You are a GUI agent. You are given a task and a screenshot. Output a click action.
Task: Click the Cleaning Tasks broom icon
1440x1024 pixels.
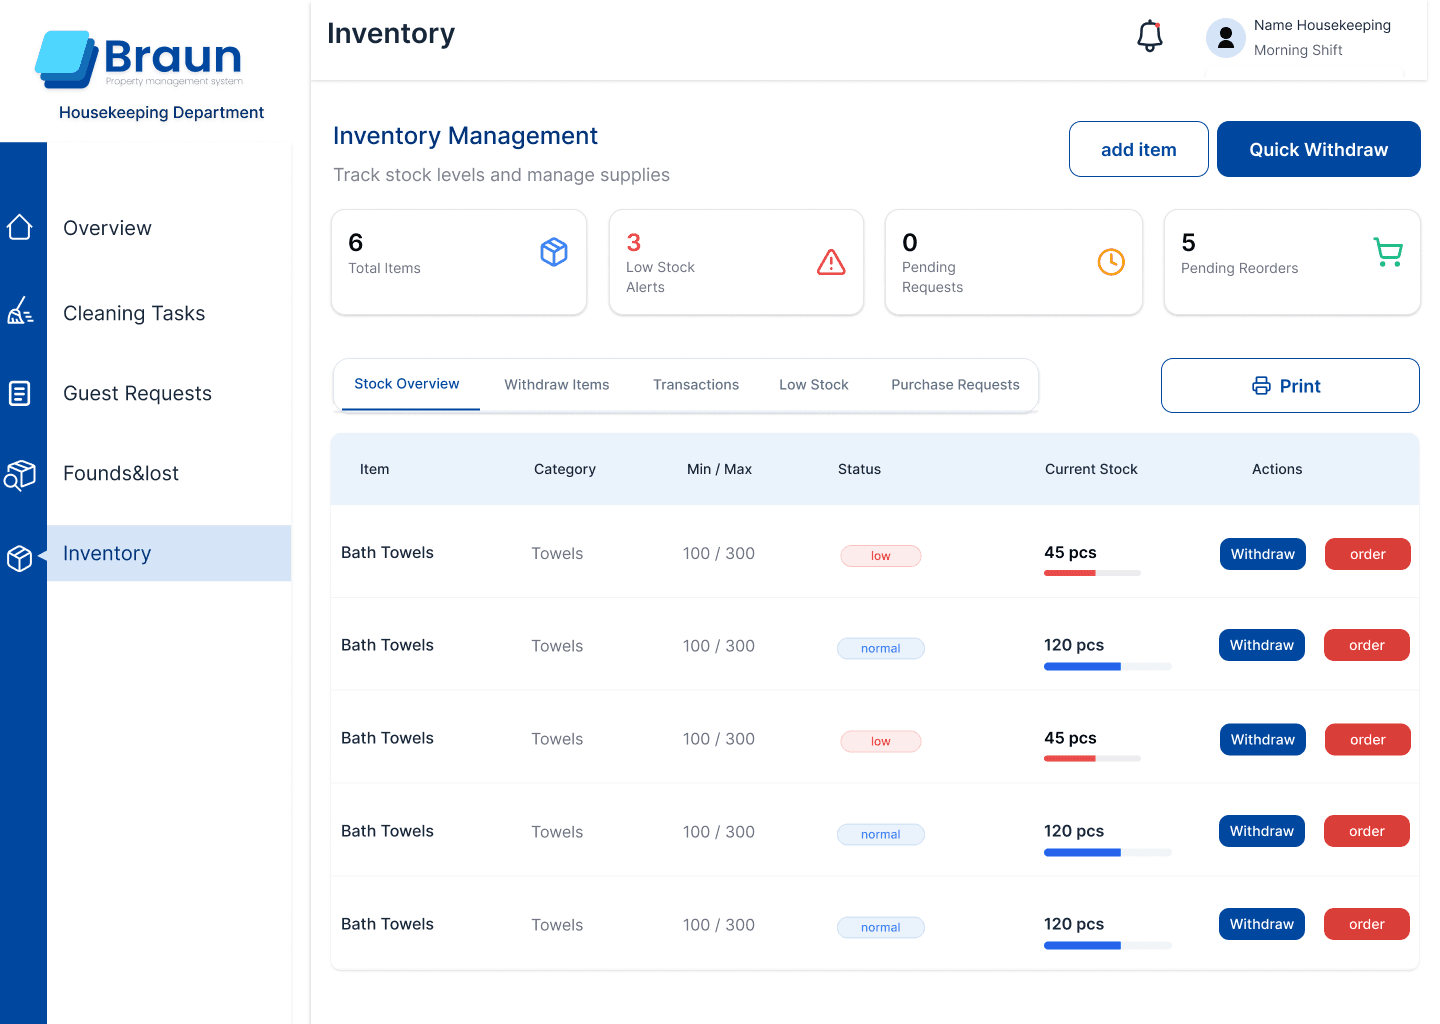point(20,311)
